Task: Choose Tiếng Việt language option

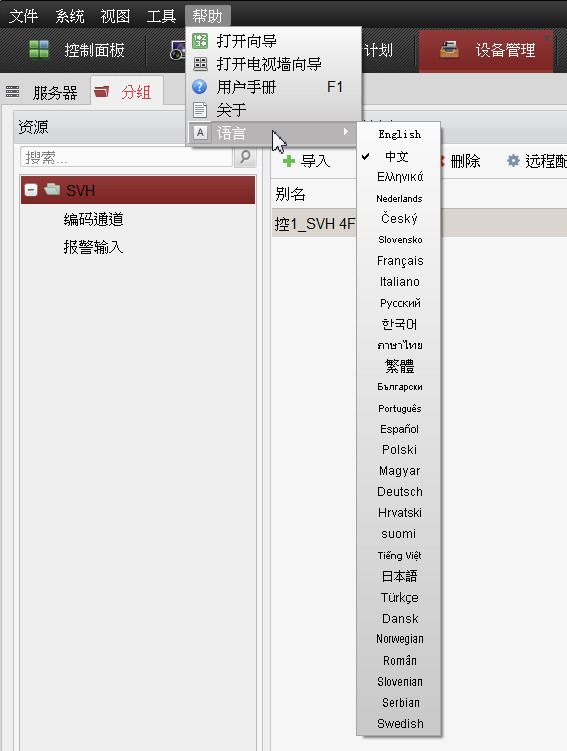Action: [398, 555]
